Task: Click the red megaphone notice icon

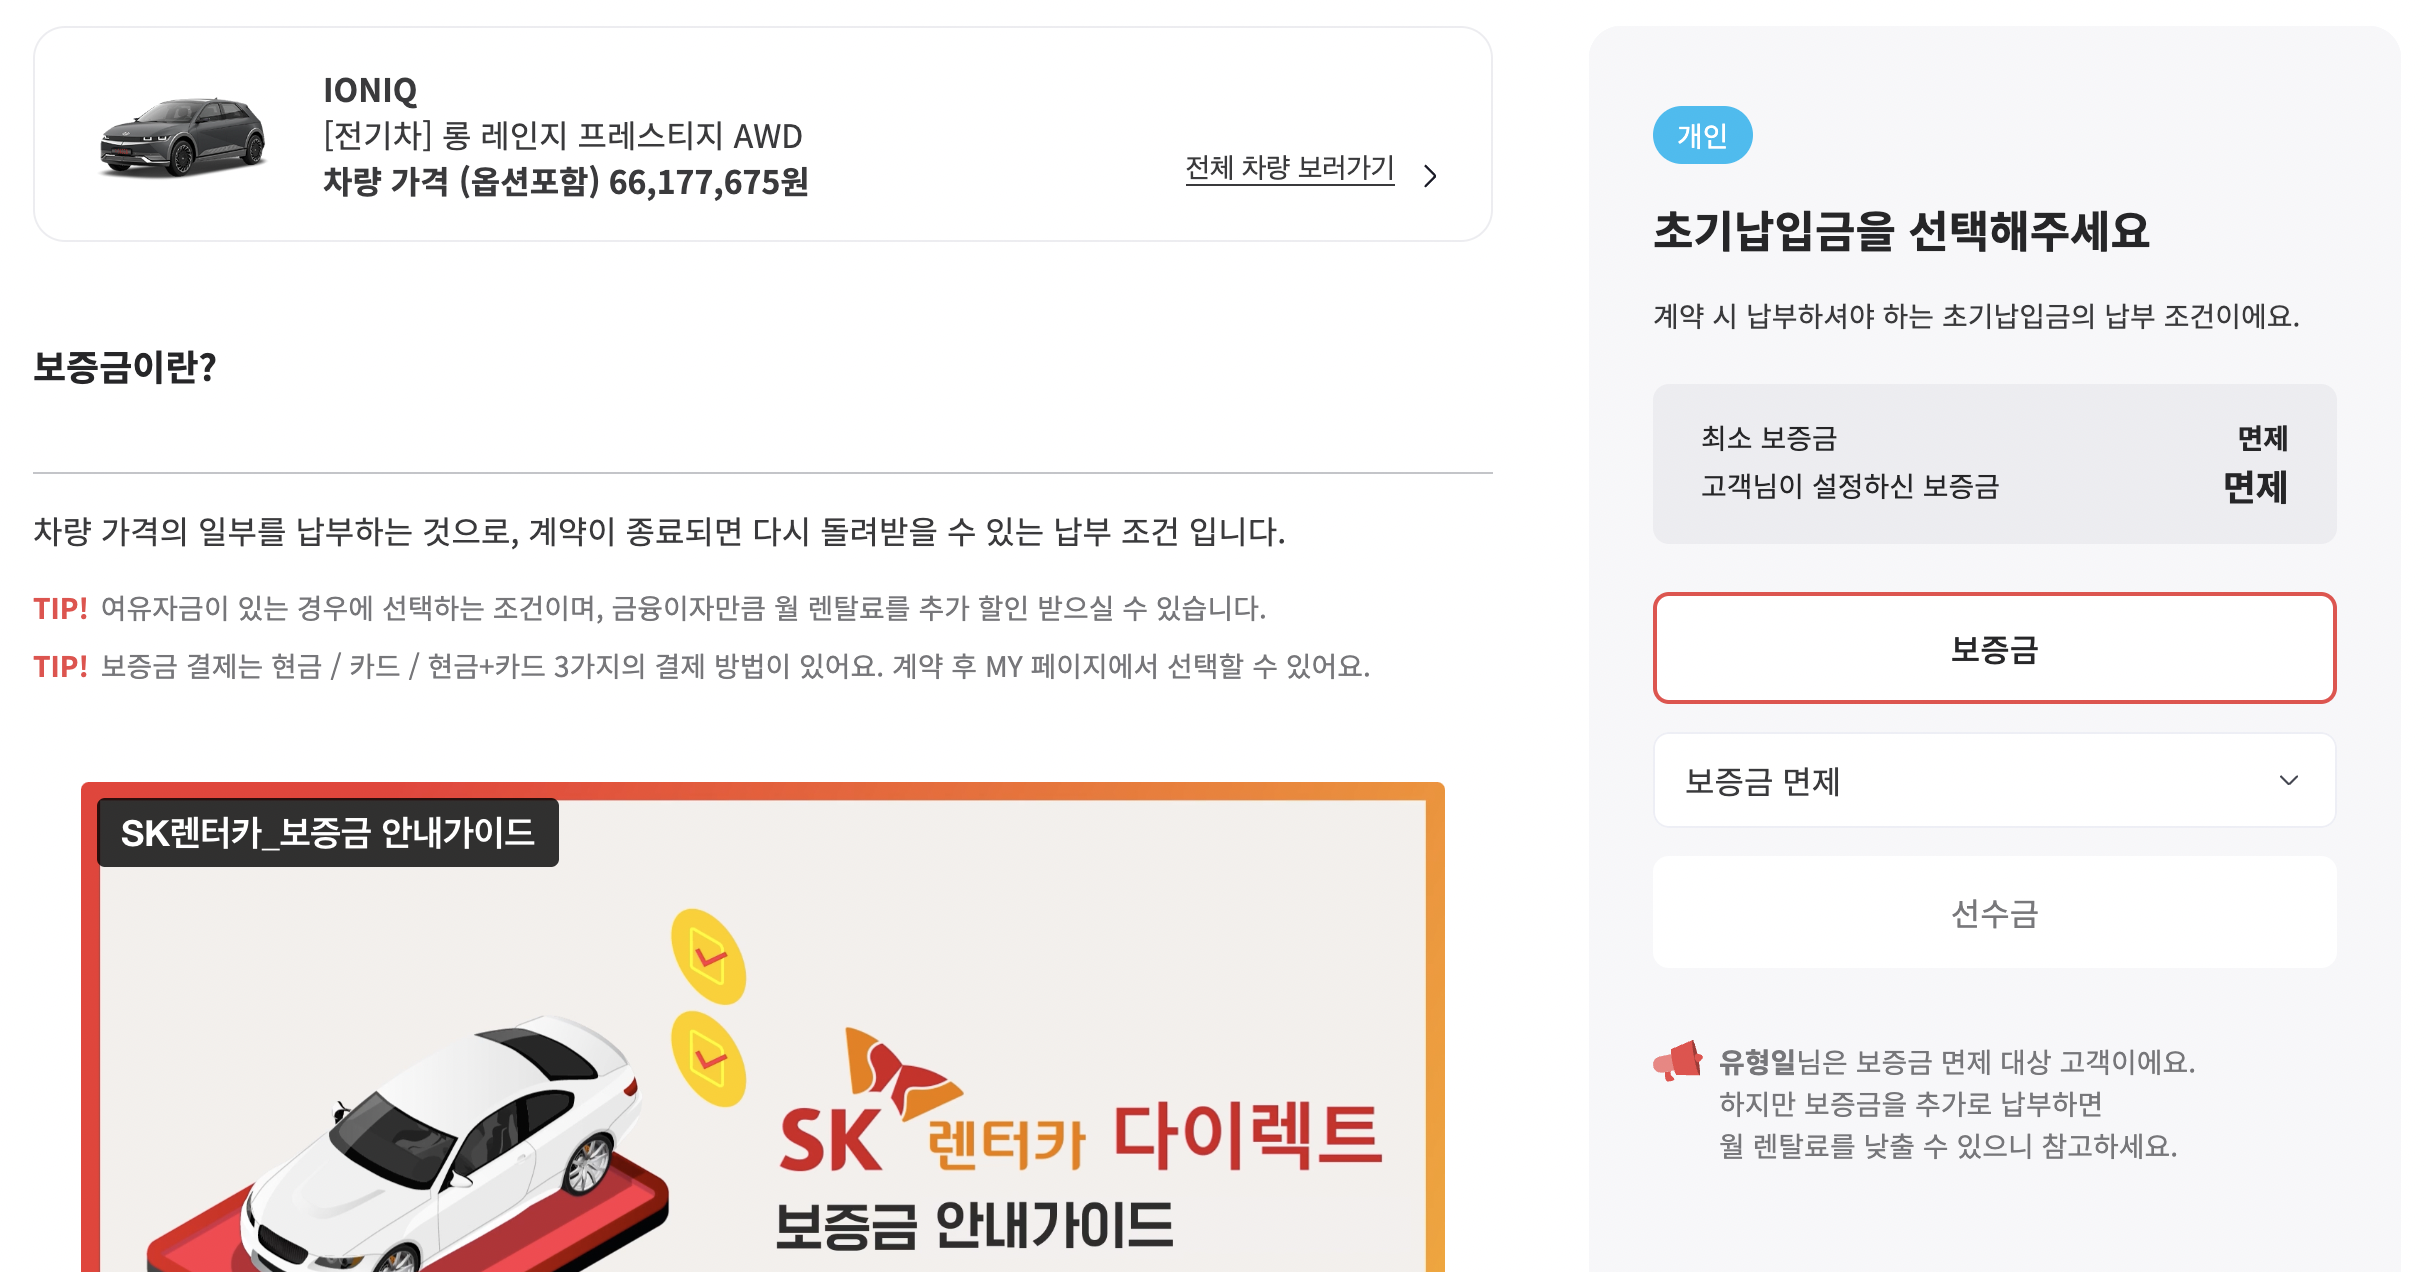Action: [1678, 1061]
